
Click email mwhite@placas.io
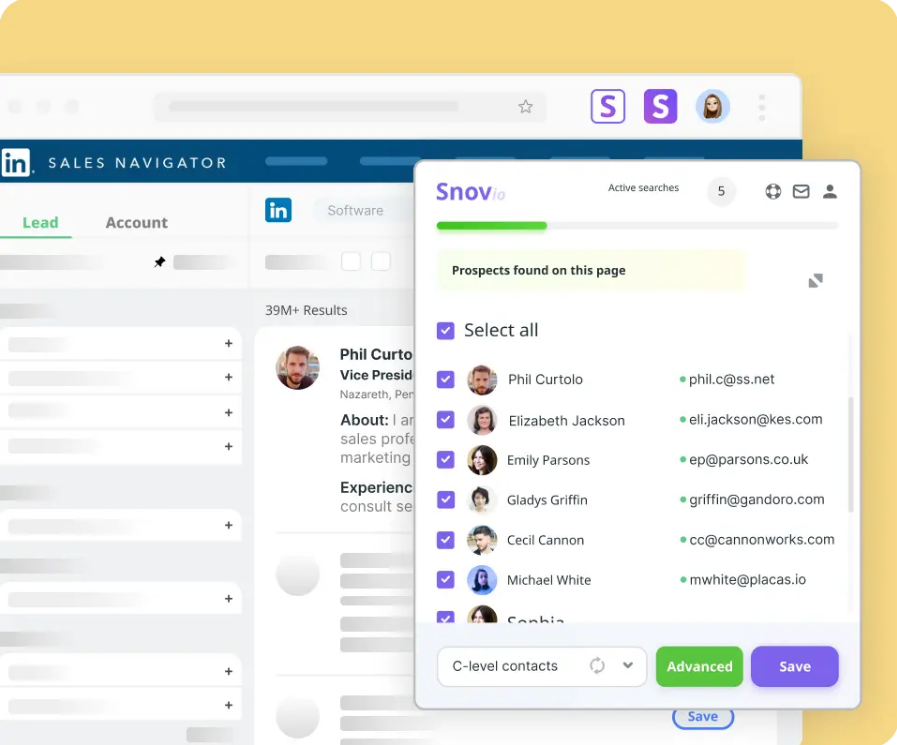coord(747,580)
